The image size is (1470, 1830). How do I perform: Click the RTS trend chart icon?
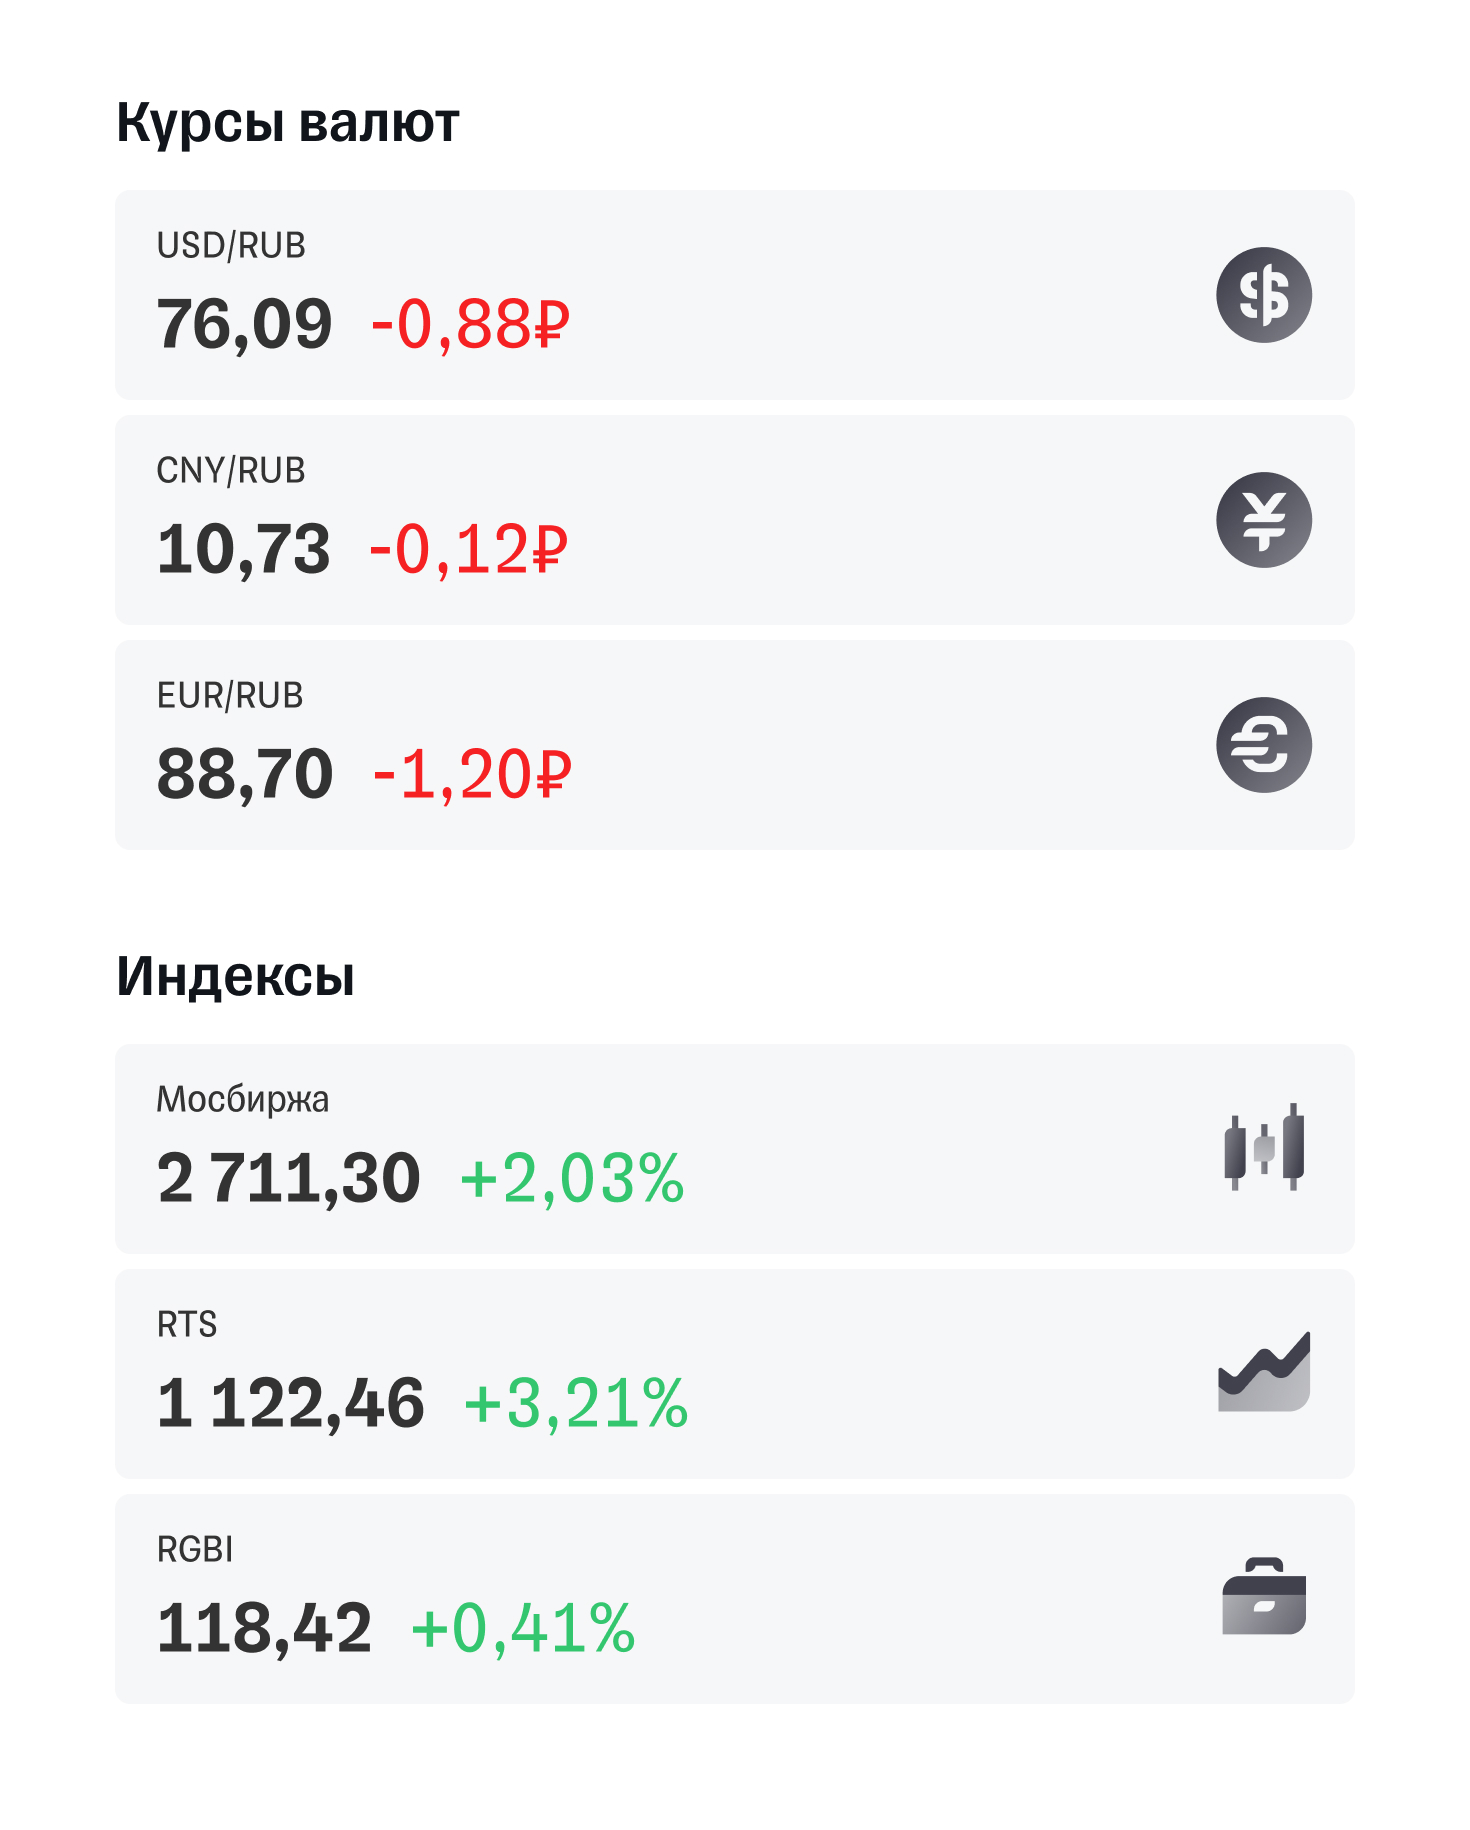tap(1263, 1372)
